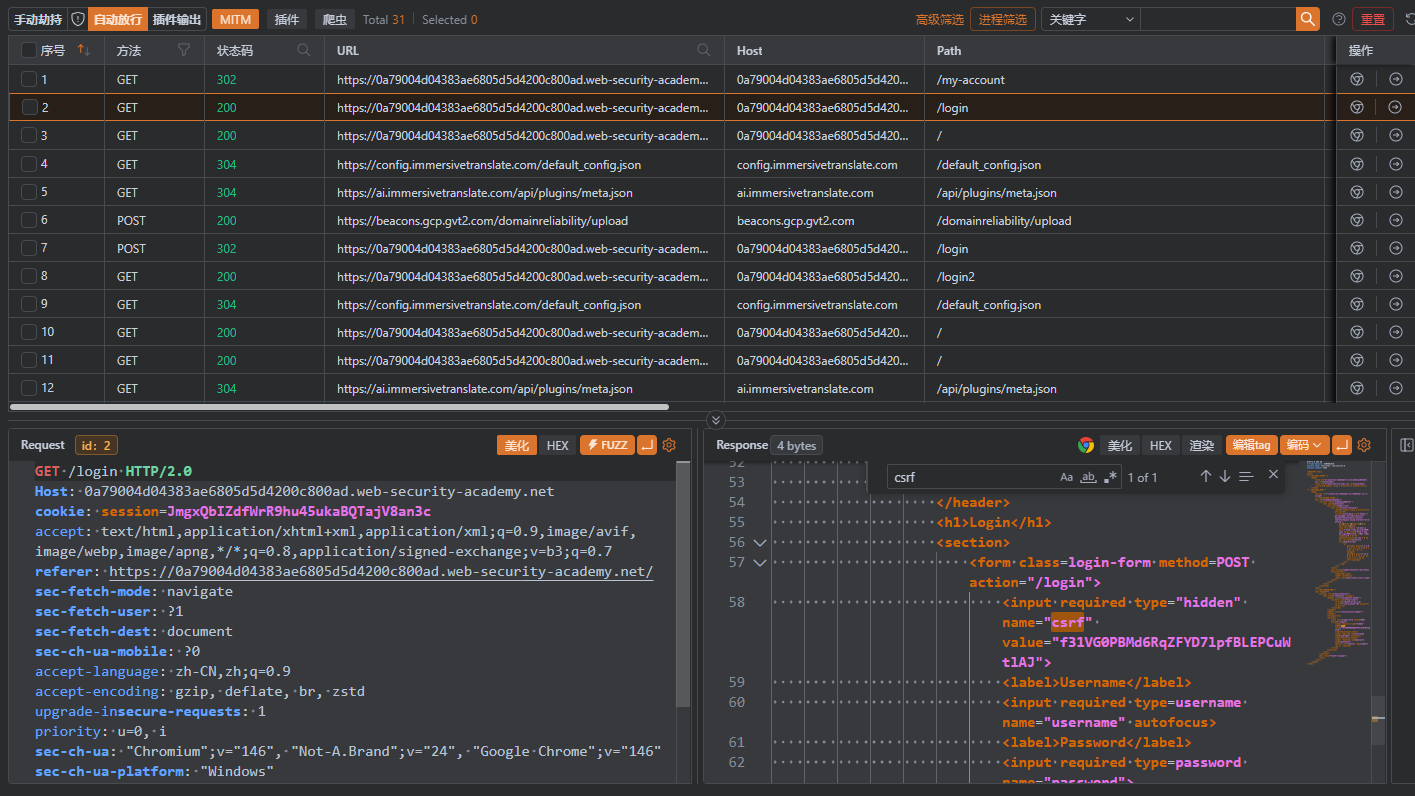
Task: Click the orange search magnifier button
Action: [1307, 19]
